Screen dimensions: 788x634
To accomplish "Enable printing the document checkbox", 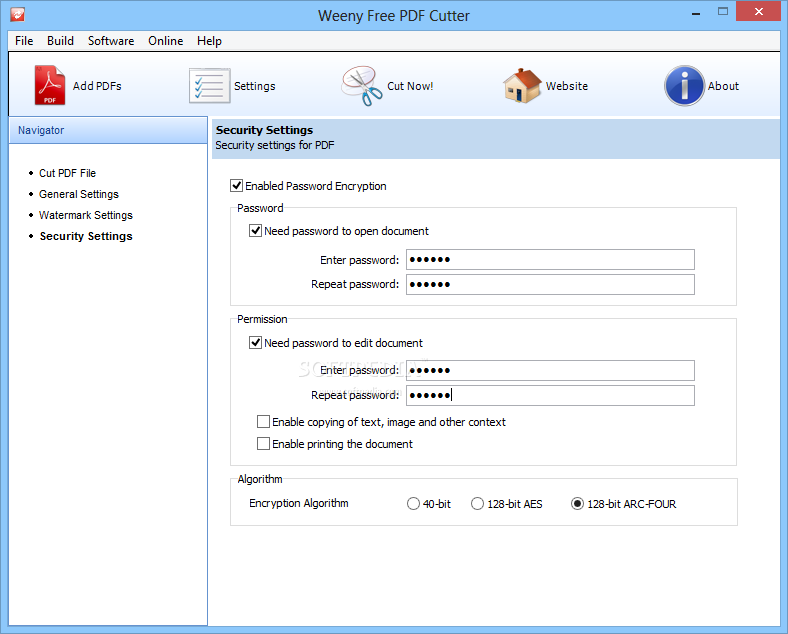I will [263, 444].
